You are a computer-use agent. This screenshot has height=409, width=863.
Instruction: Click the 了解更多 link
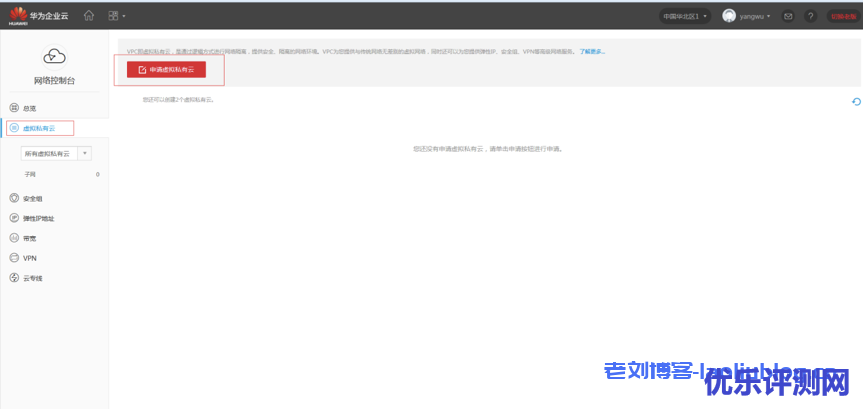pyautogui.click(x=592, y=51)
